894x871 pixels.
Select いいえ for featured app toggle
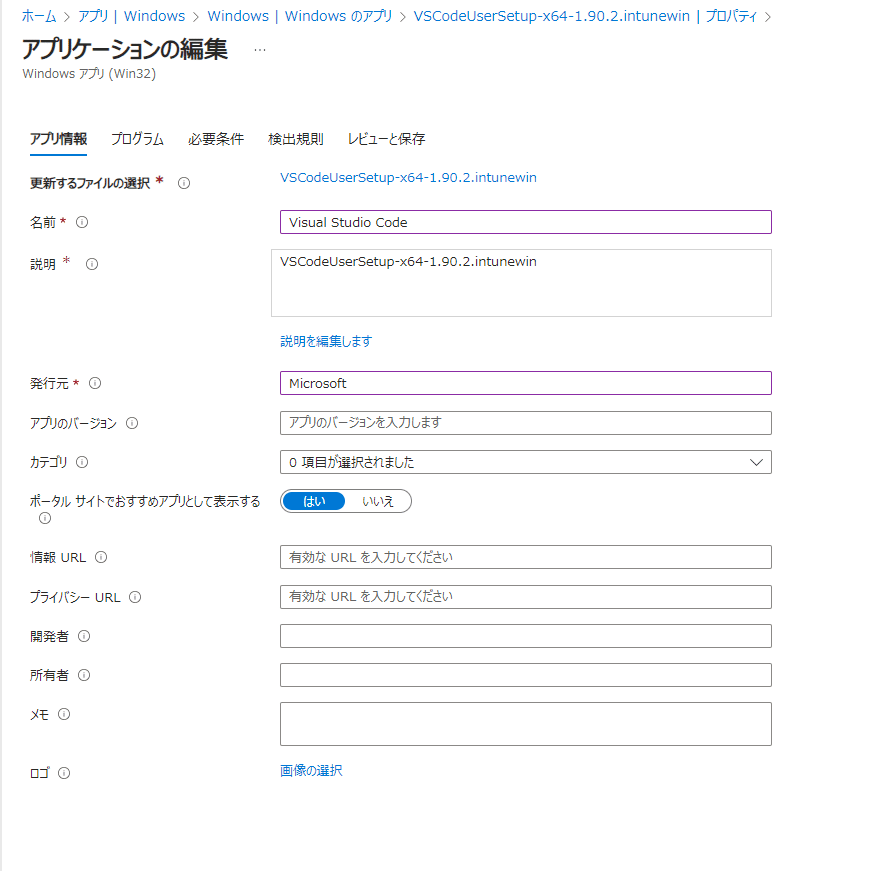[377, 501]
